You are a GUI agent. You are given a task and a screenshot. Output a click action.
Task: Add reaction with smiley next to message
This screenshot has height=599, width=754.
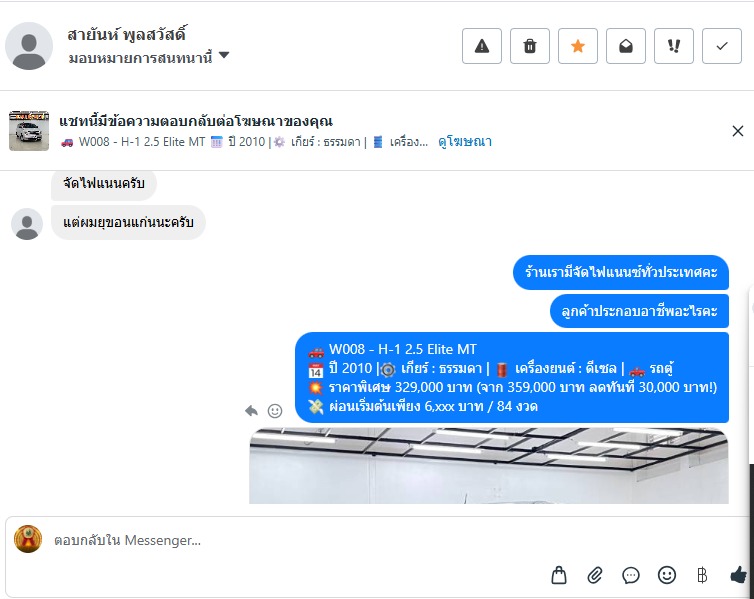click(275, 411)
